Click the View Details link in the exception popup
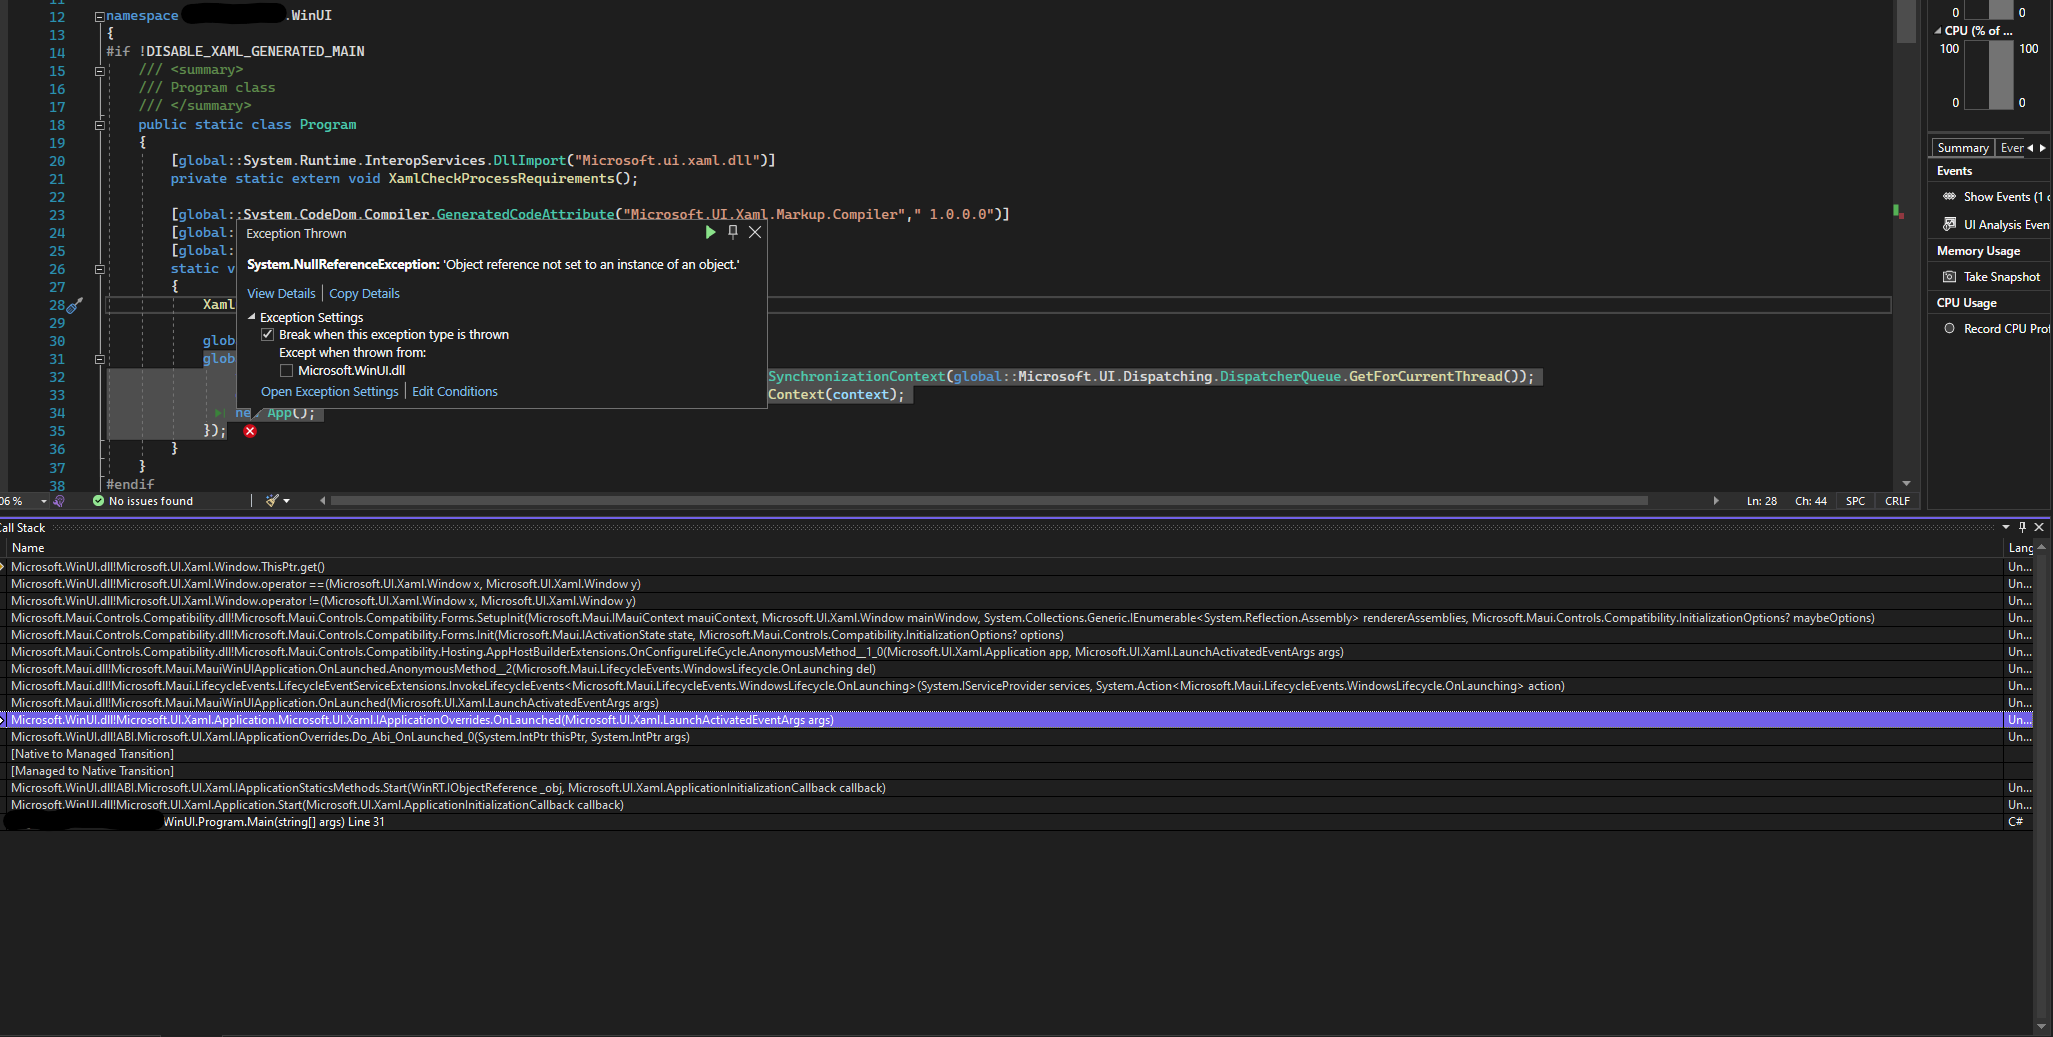The image size is (2053, 1037). click(281, 293)
